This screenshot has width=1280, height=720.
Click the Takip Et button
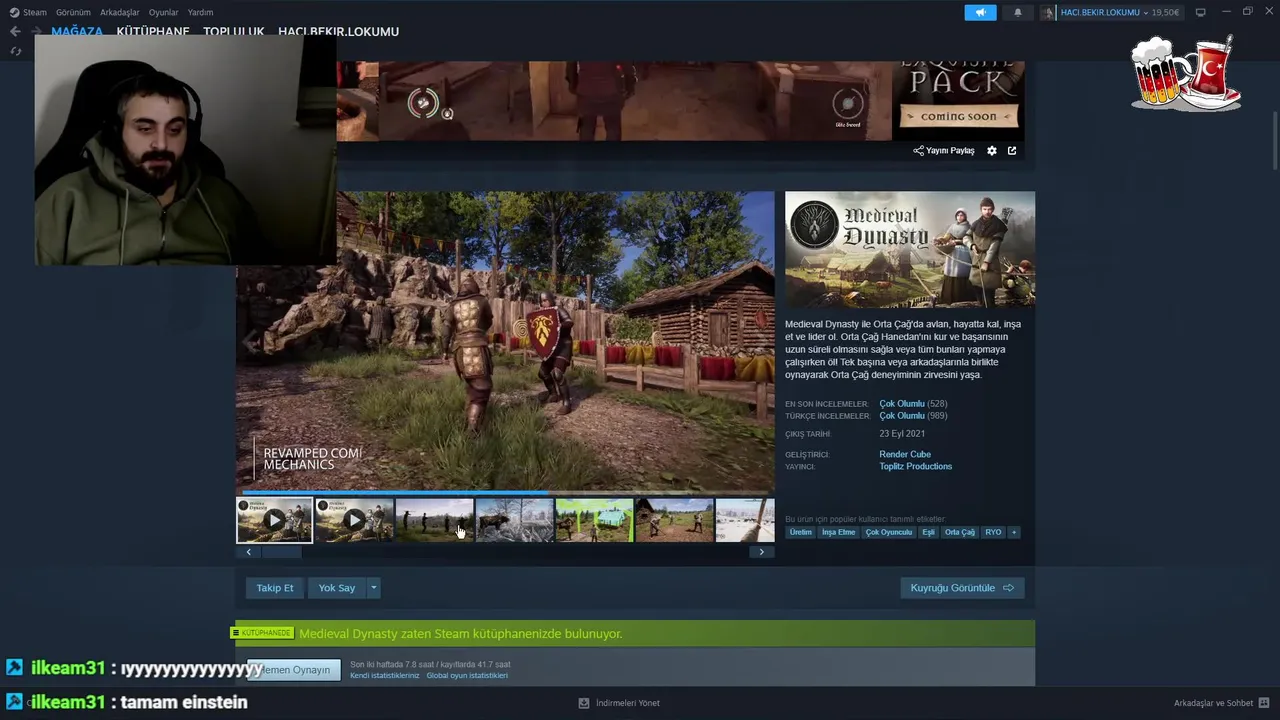pyautogui.click(x=275, y=588)
